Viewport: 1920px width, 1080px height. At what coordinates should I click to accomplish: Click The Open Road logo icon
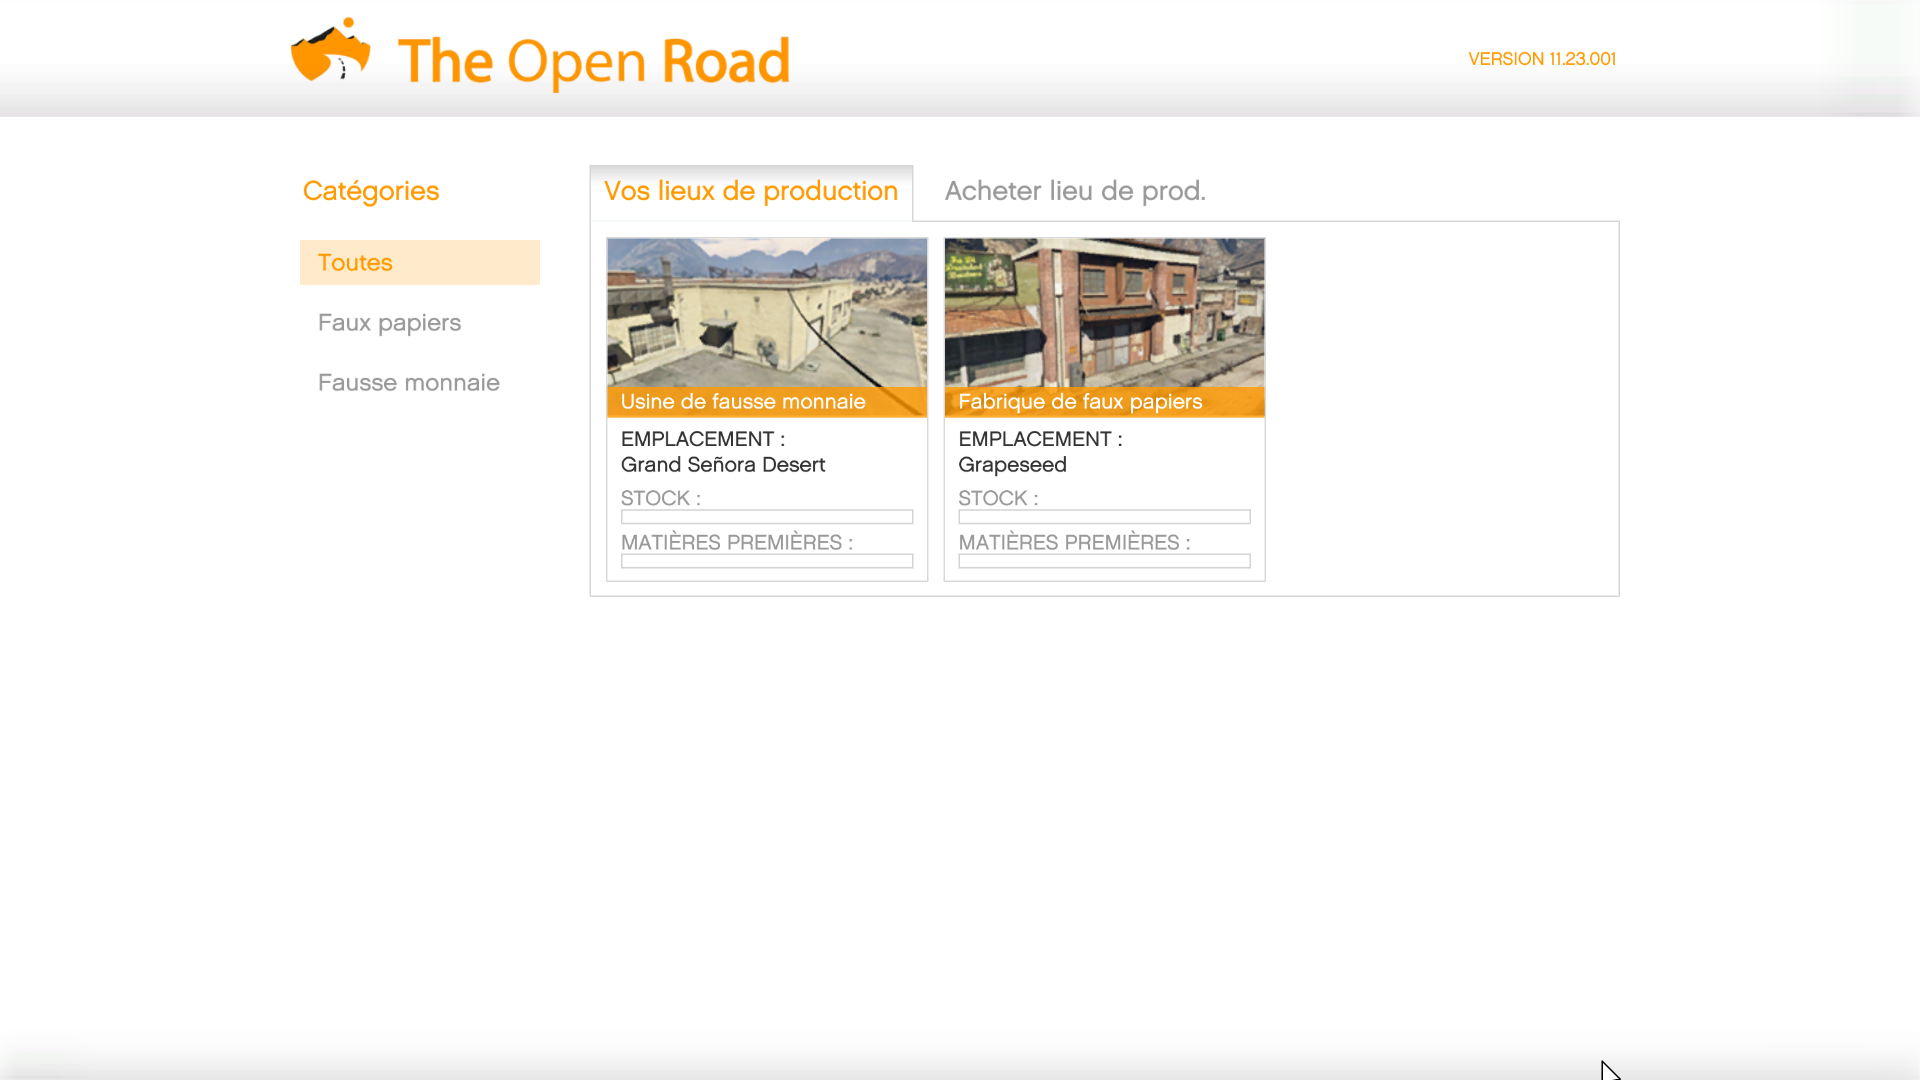pos(331,49)
